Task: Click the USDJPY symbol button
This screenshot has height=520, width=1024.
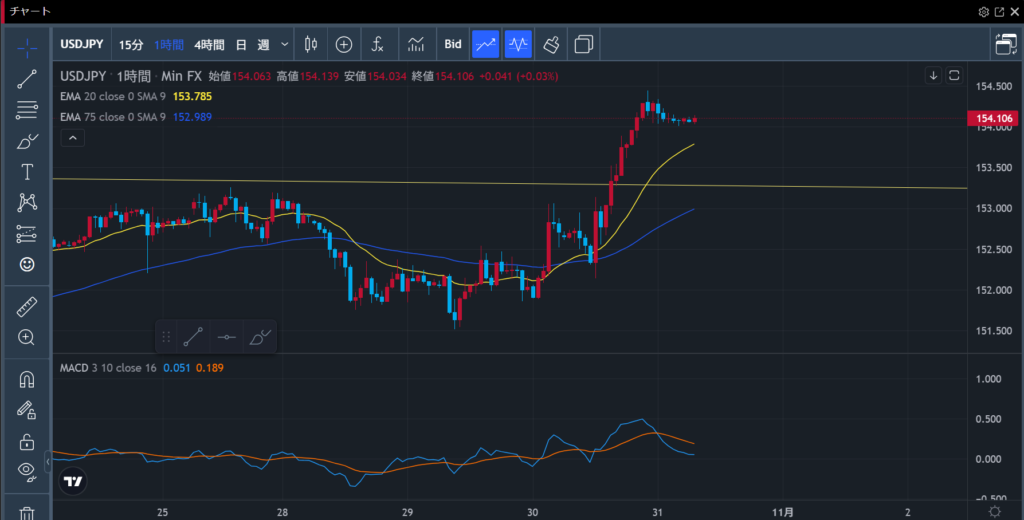Action: click(x=82, y=44)
